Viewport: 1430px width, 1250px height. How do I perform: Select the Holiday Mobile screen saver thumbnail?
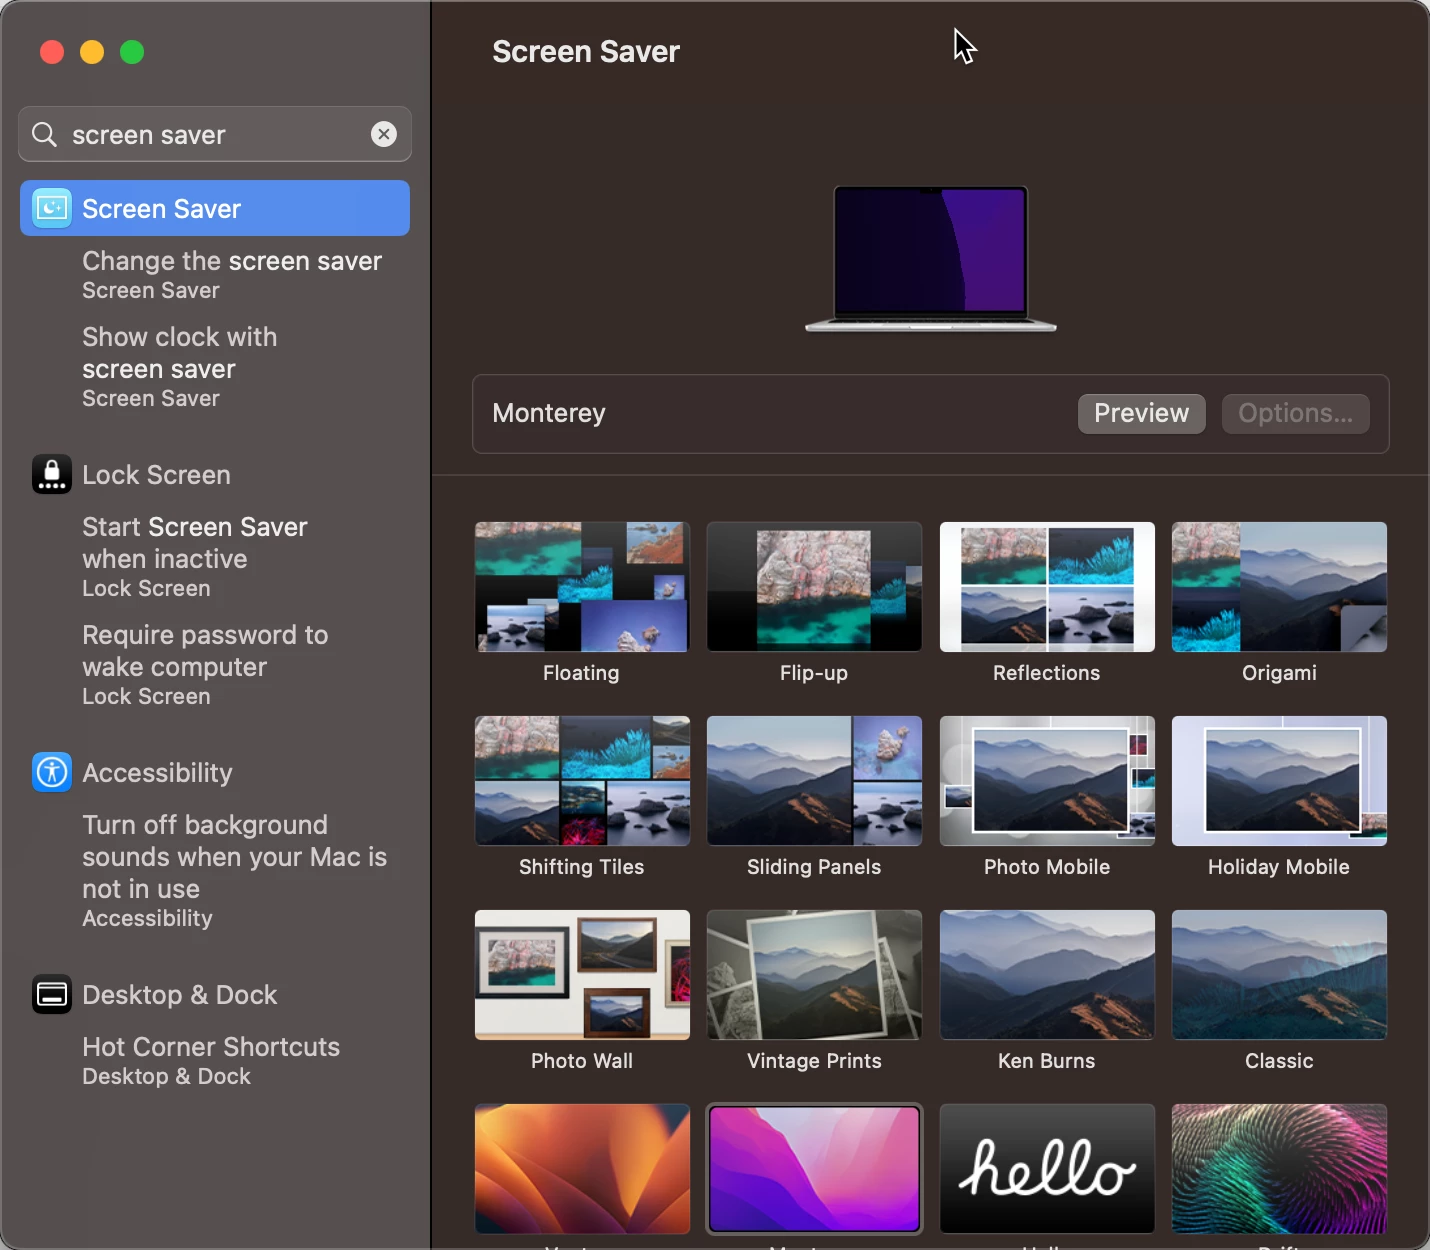tap(1279, 781)
